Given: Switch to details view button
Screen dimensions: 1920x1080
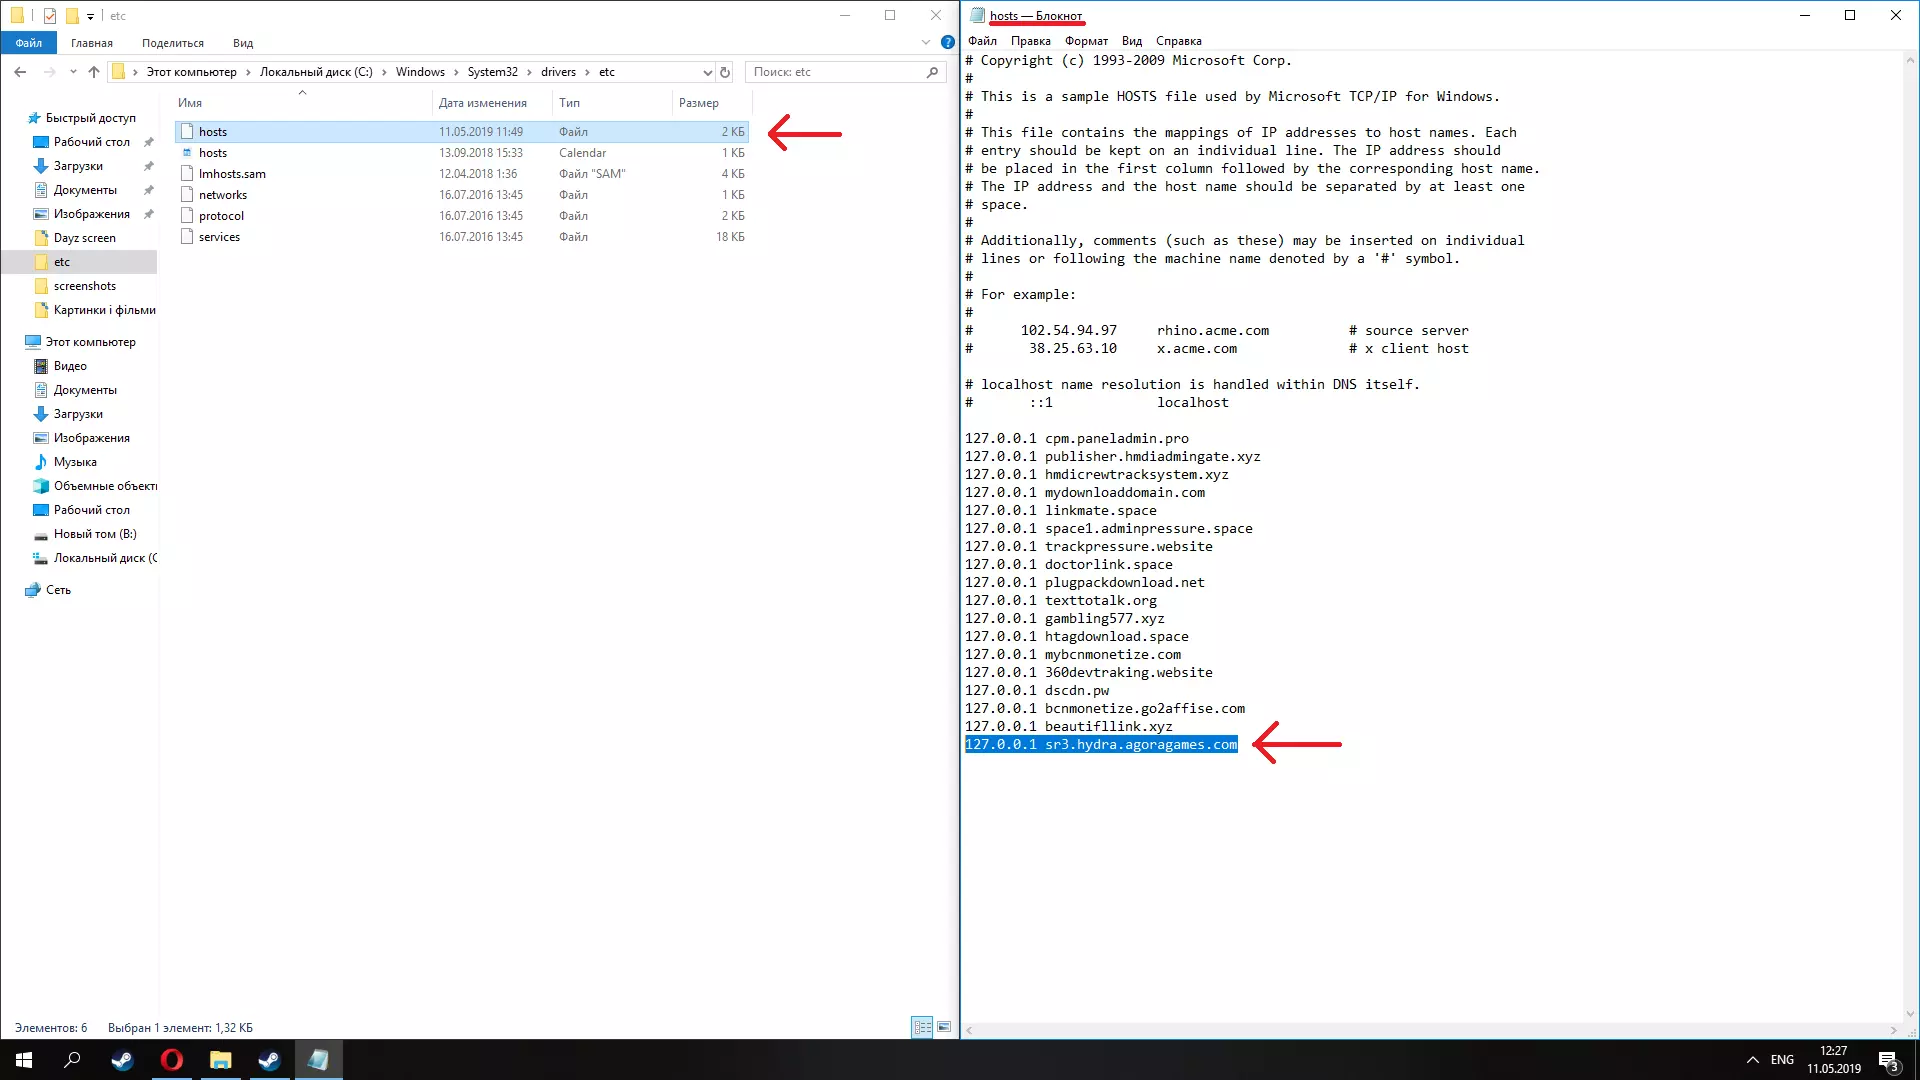Looking at the screenshot, I should [922, 1027].
